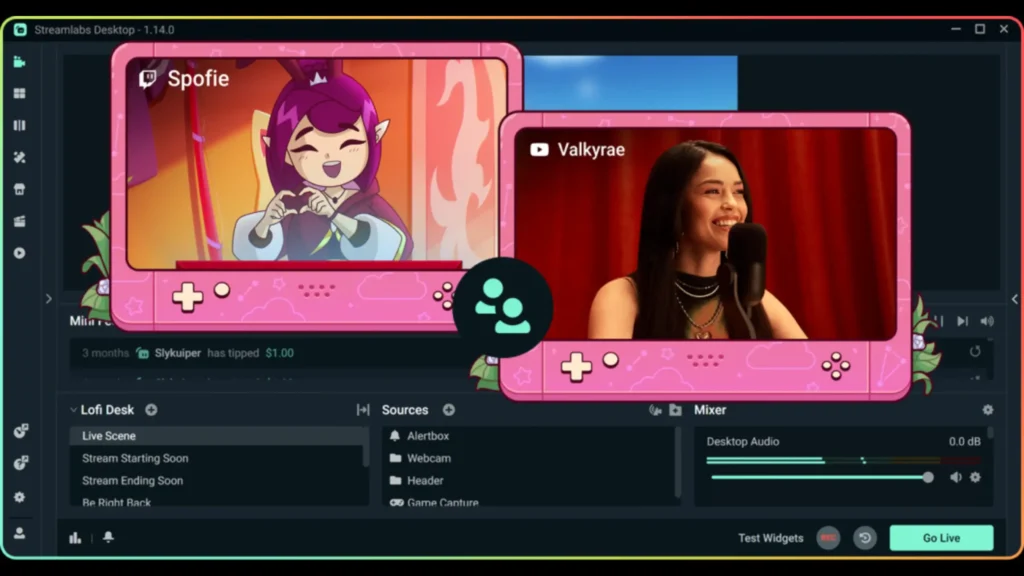1024x576 pixels.
Task: Add a new scene with the plus icon
Action: coord(151,409)
